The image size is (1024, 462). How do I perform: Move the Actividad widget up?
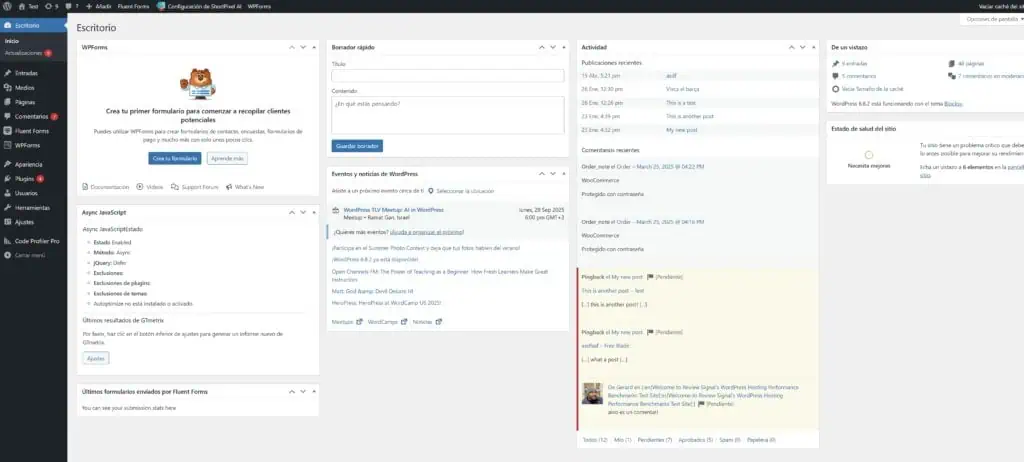coord(791,47)
